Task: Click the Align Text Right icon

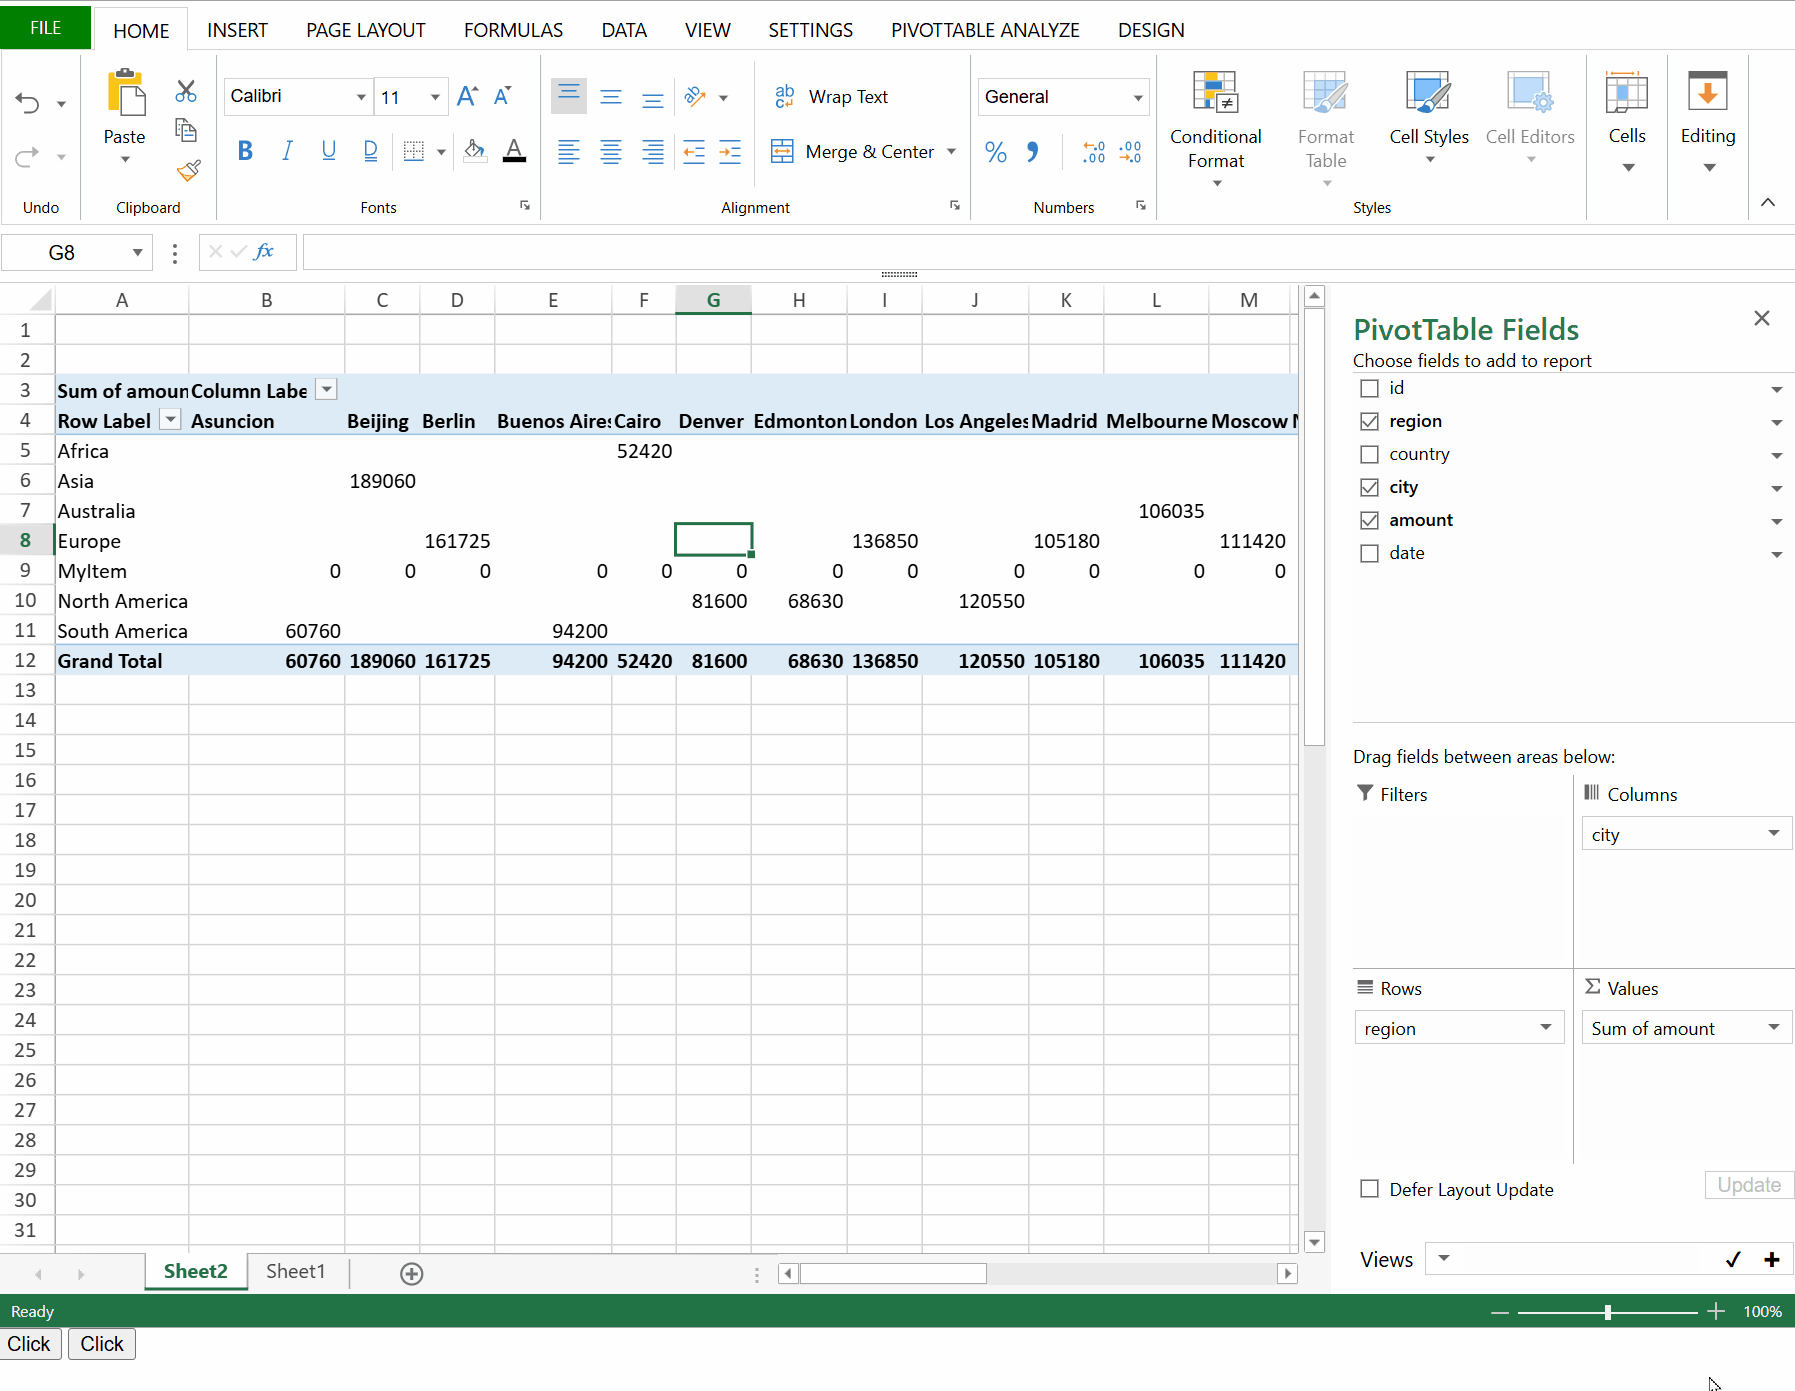Action: (x=653, y=152)
